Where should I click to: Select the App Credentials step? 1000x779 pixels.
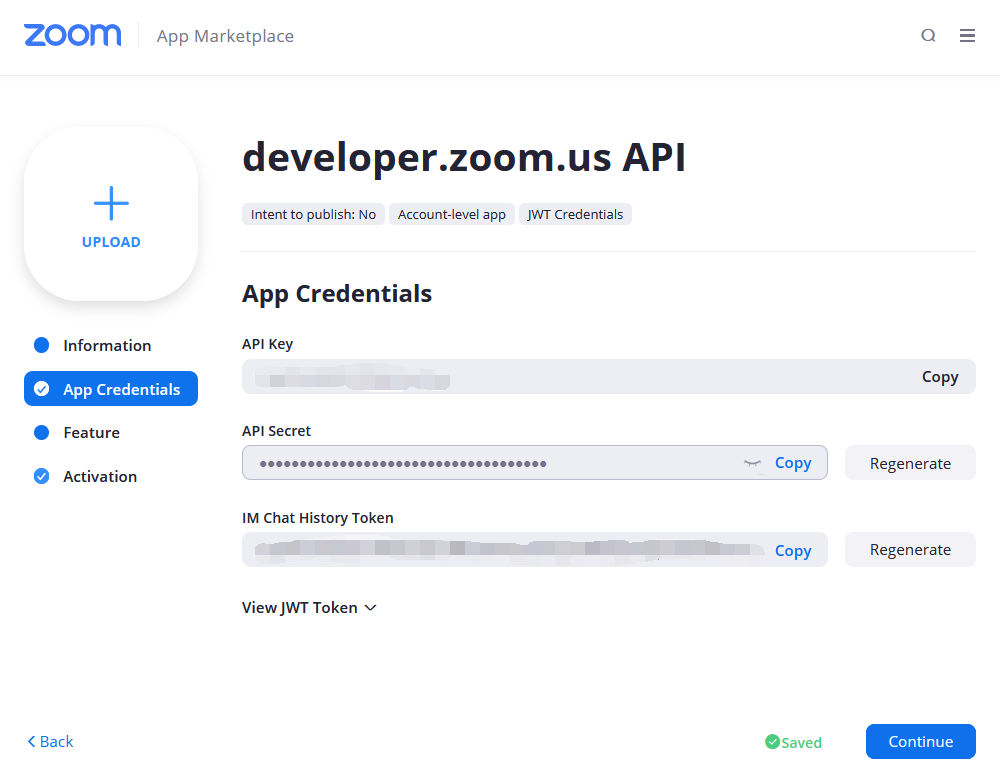tap(111, 389)
